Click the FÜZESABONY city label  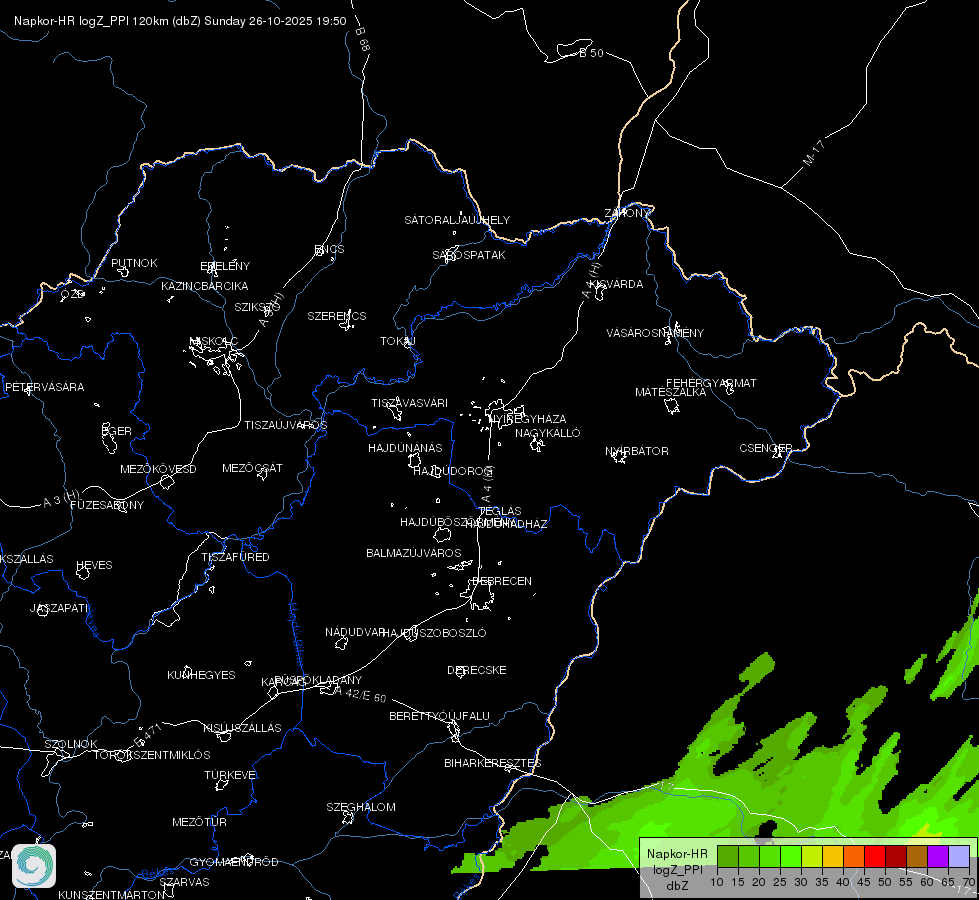(x=107, y=505)
